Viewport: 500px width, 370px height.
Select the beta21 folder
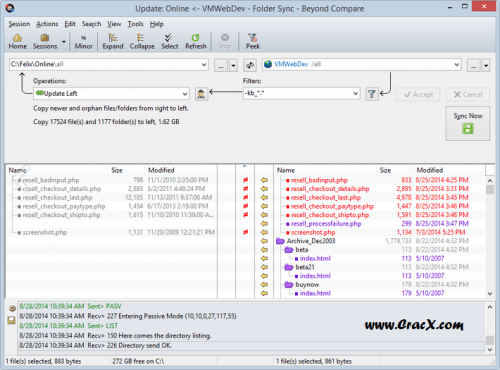tap(305, 267)
